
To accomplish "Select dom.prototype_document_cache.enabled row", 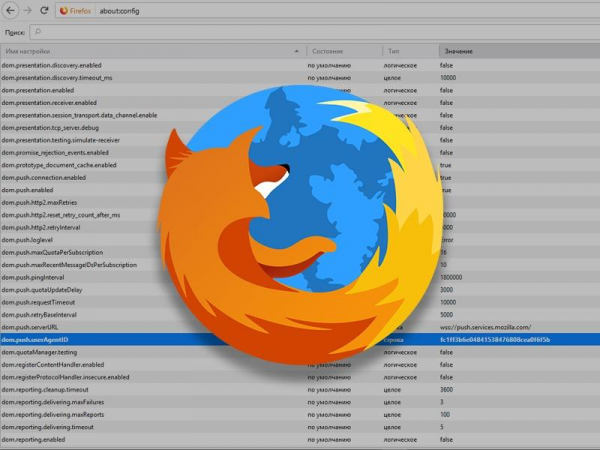I will [x=300, y=165].
